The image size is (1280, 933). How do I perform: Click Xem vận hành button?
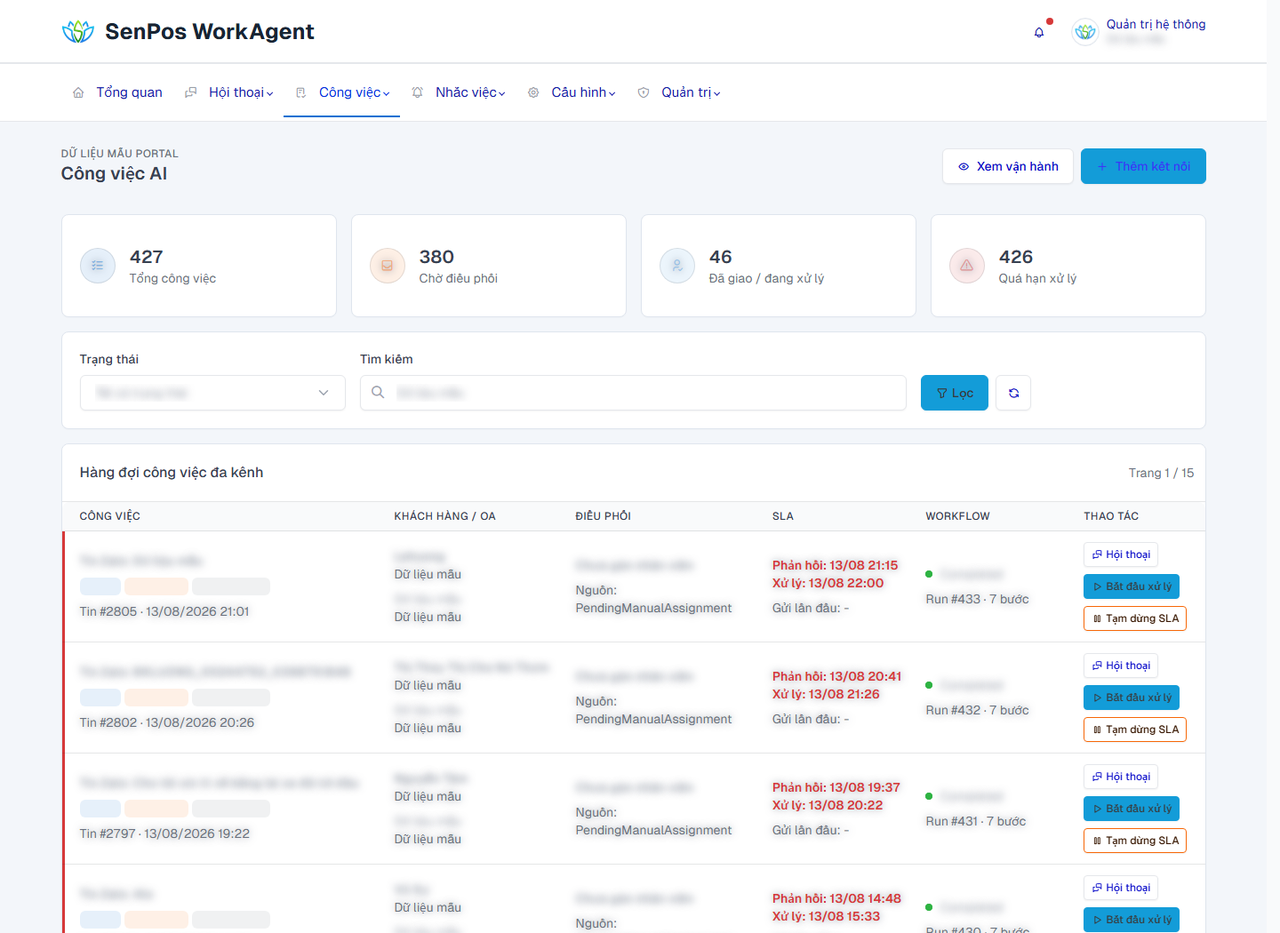coord(1008,166)
